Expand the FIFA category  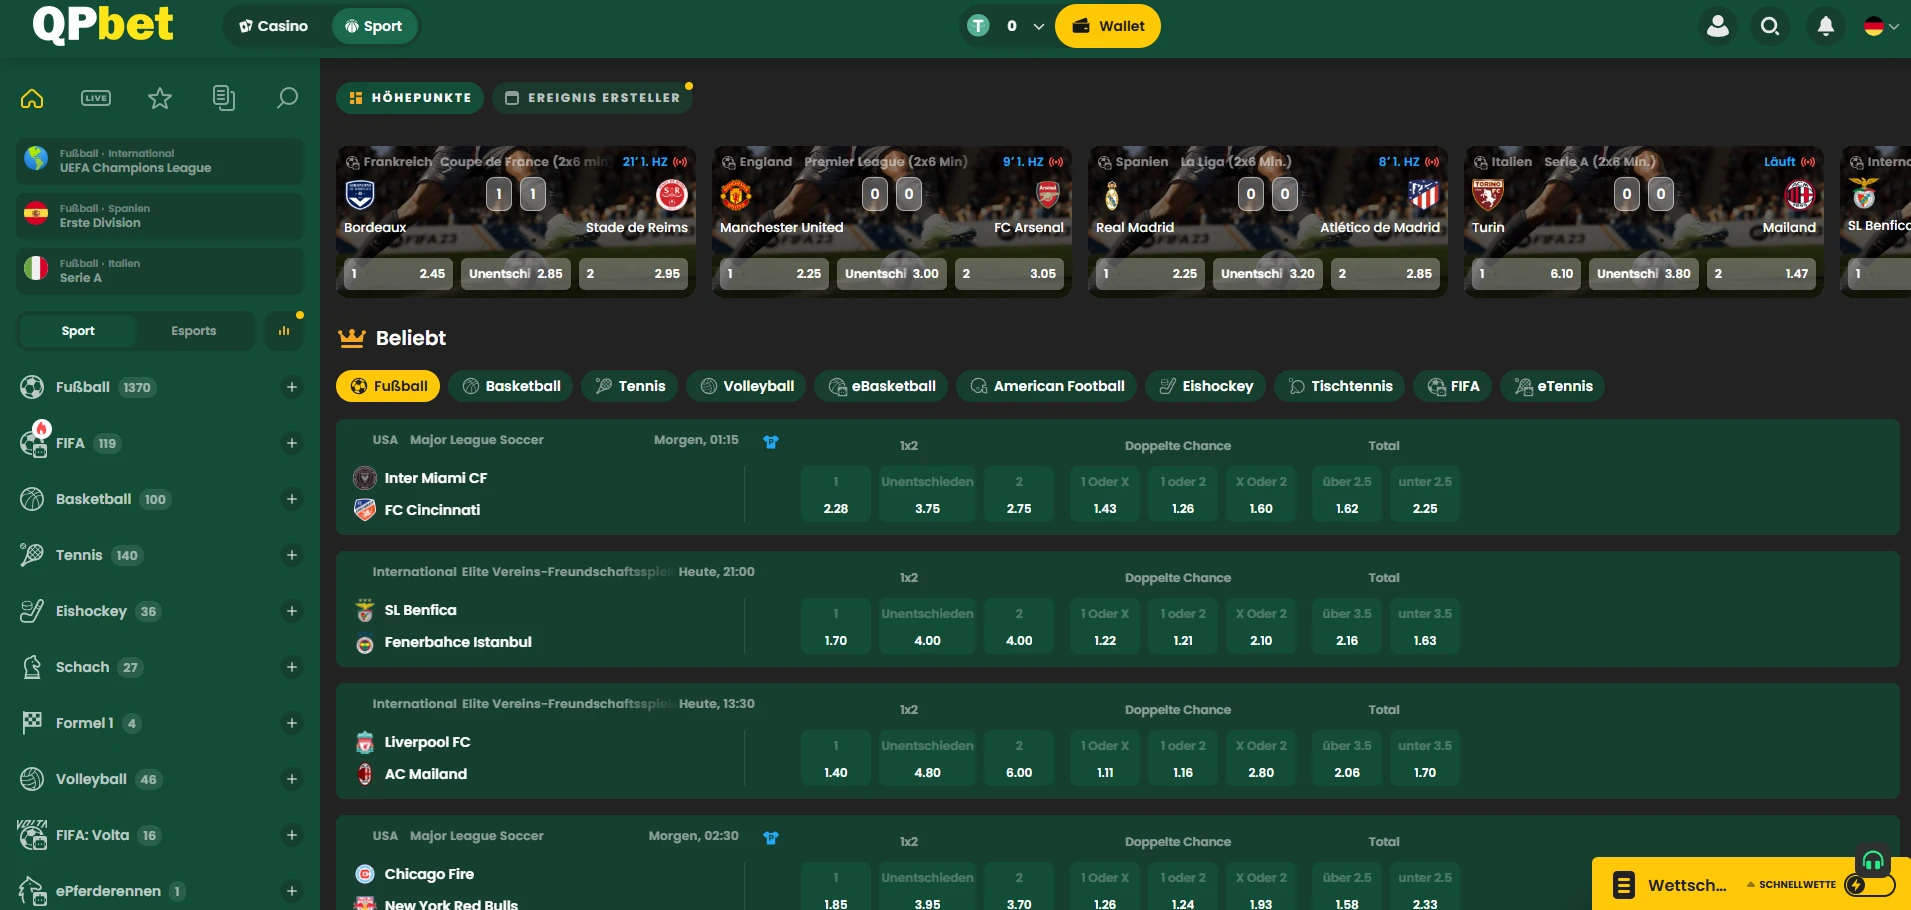click(x=292, y=443)
